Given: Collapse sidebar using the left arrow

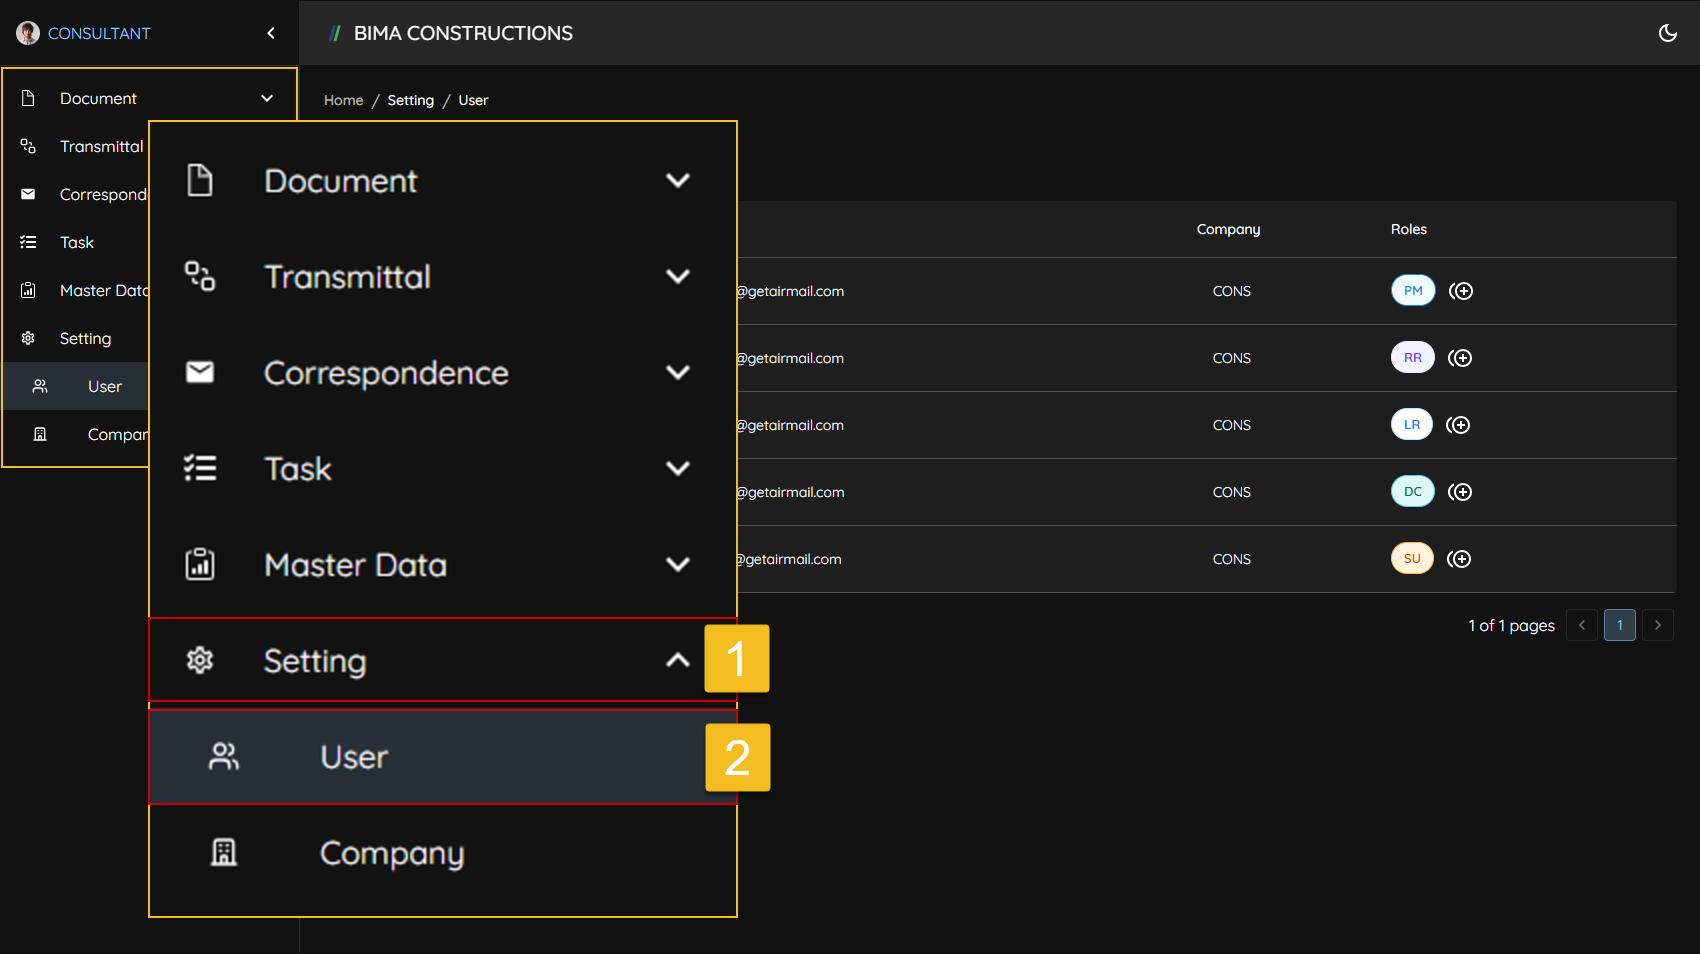Looking at the screenshot, I should coord(271,33).
